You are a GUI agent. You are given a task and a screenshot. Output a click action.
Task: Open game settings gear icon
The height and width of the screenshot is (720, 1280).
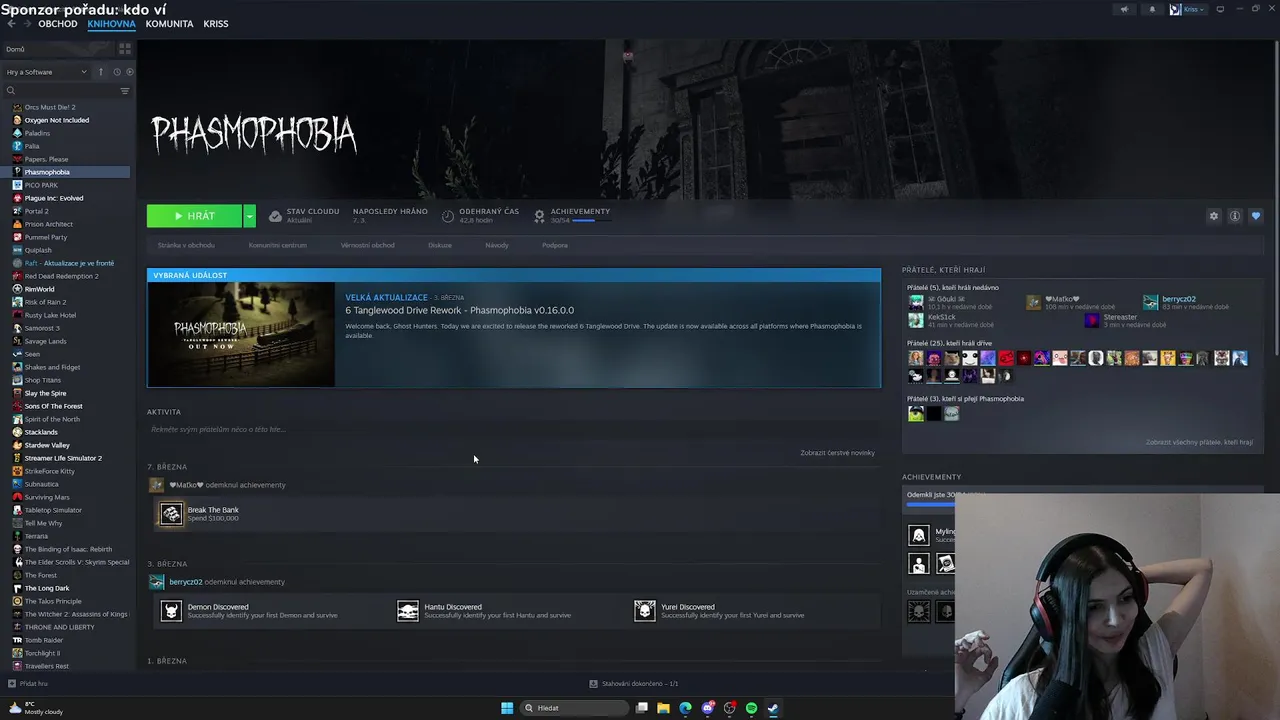pos(1214,216)
